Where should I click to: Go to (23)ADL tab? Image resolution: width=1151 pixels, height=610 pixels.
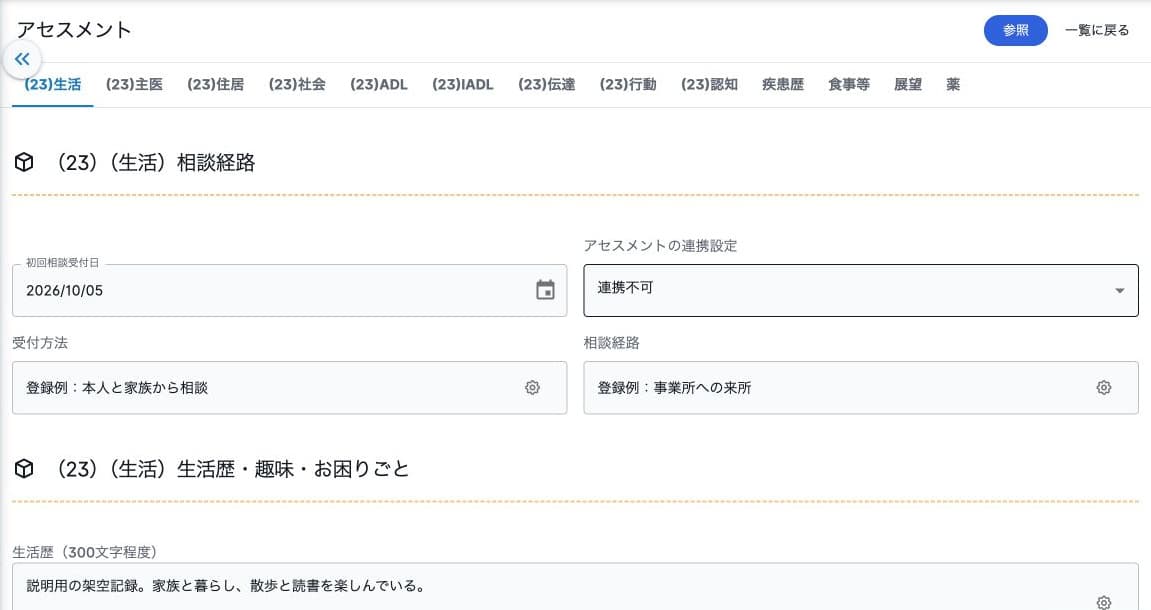[x=379, y=84]
